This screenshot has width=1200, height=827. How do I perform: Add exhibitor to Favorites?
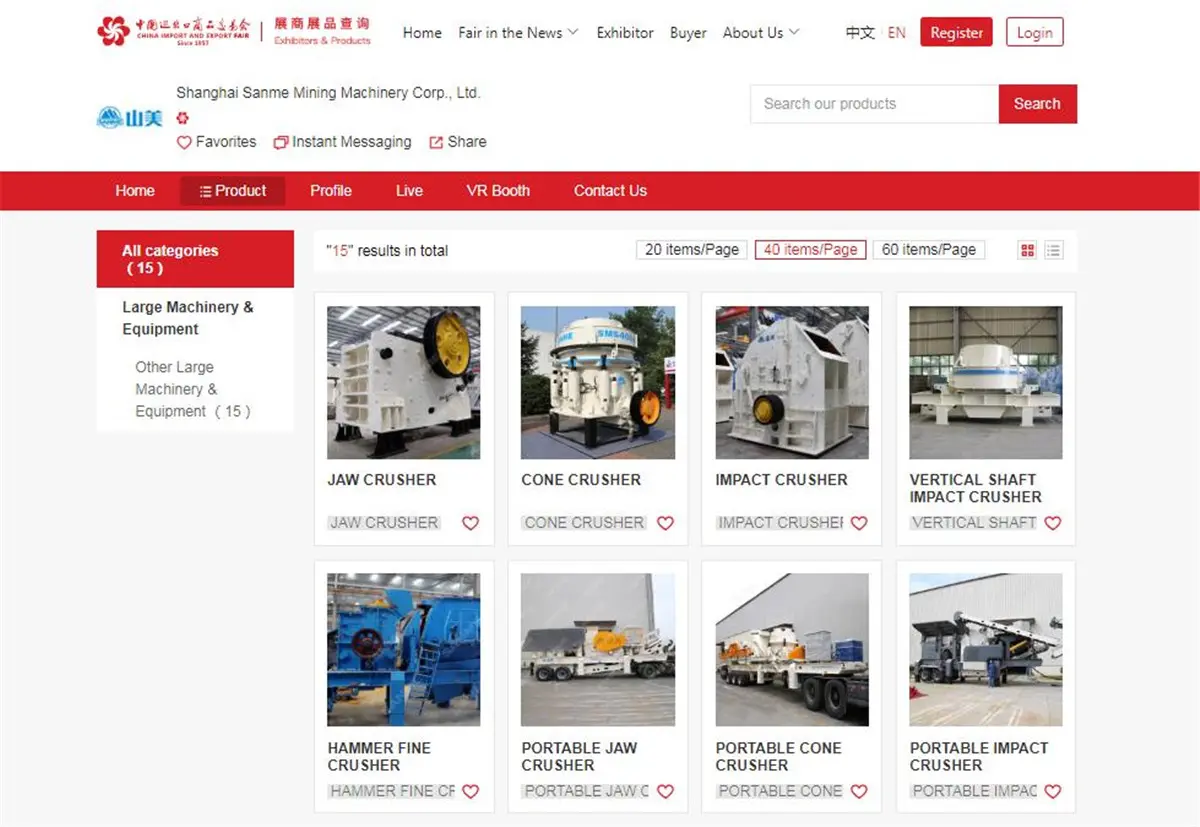click(216, 142)
